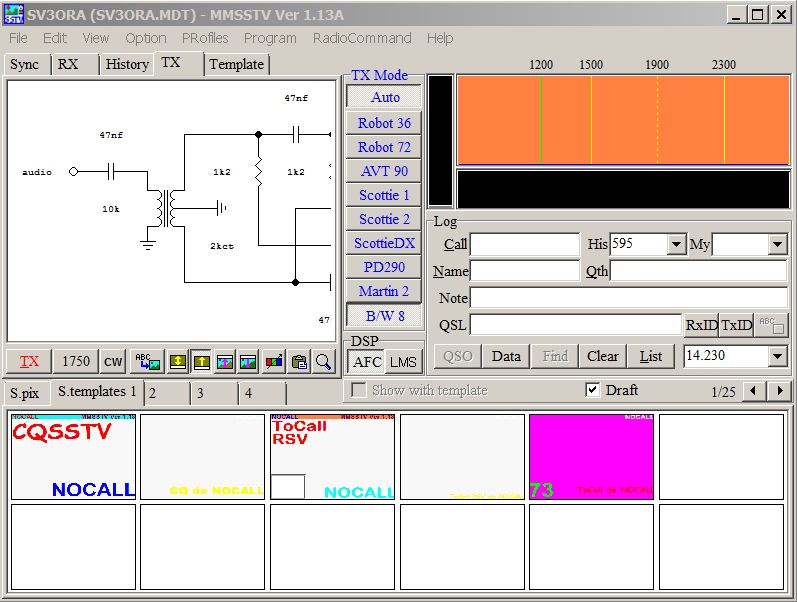Select the CQSSTV NOCALL template thumbnail
Screen dimensions: 797x602
[73, 457]
